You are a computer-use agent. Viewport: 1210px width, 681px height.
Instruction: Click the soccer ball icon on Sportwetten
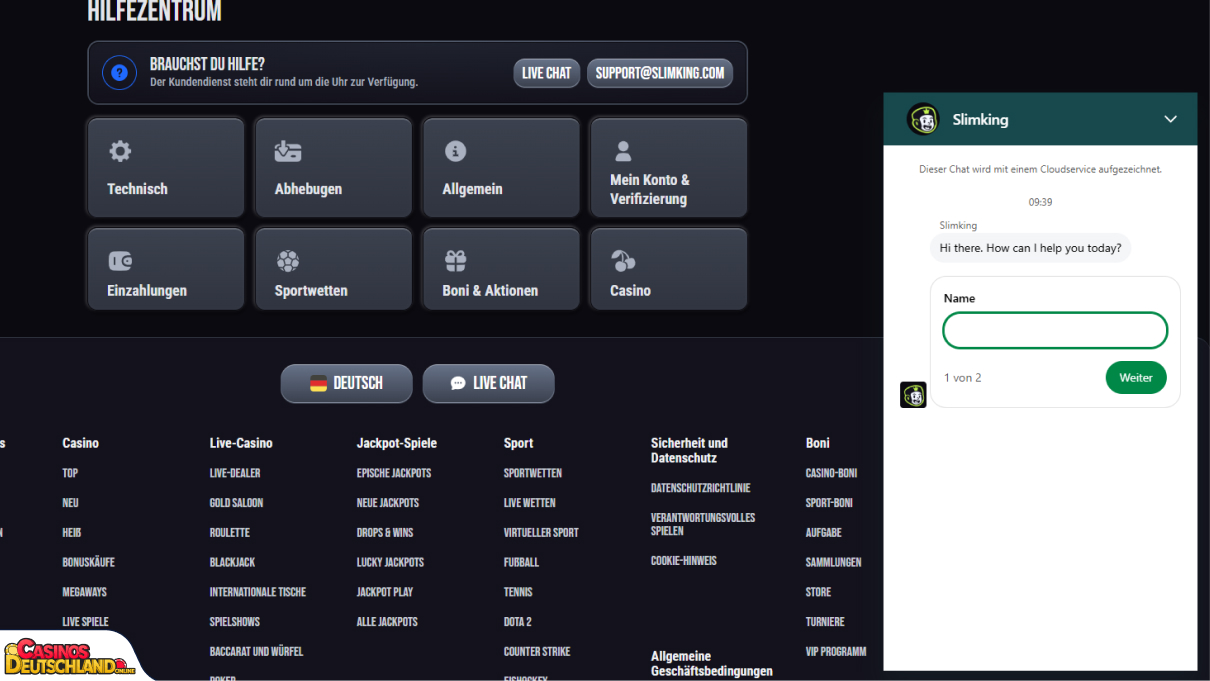click(288, 261)
